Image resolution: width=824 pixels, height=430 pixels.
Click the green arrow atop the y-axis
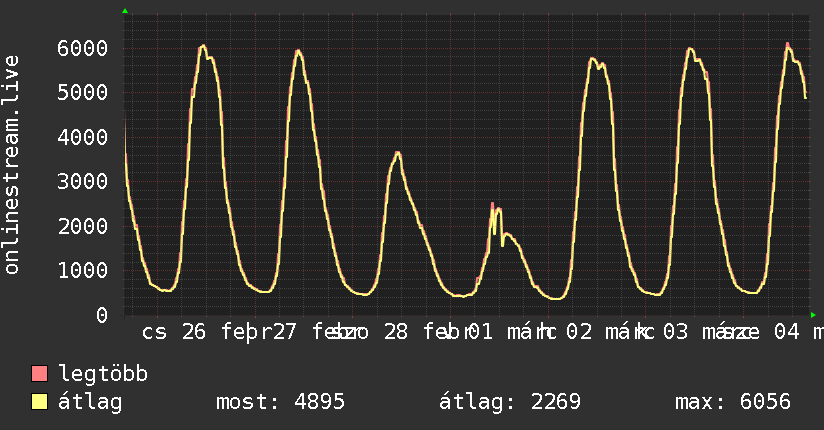(x=125, y=11)
